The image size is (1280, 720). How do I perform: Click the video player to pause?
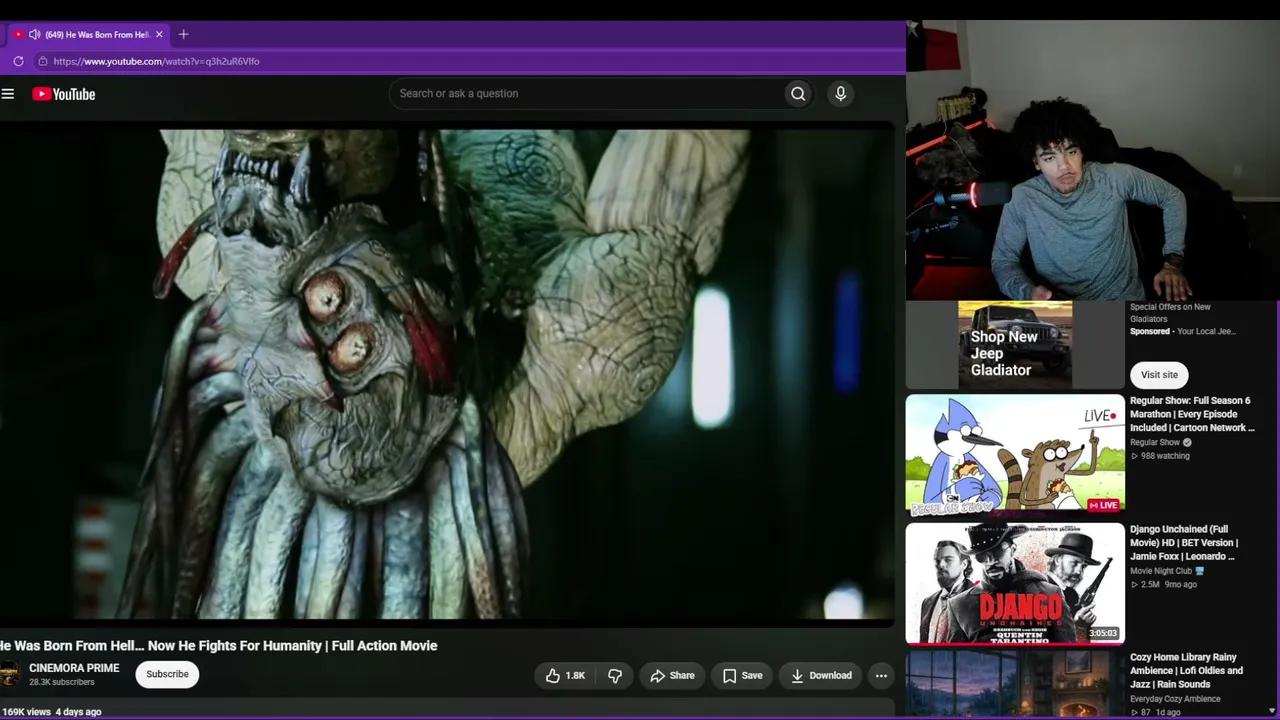coord(447,375)
